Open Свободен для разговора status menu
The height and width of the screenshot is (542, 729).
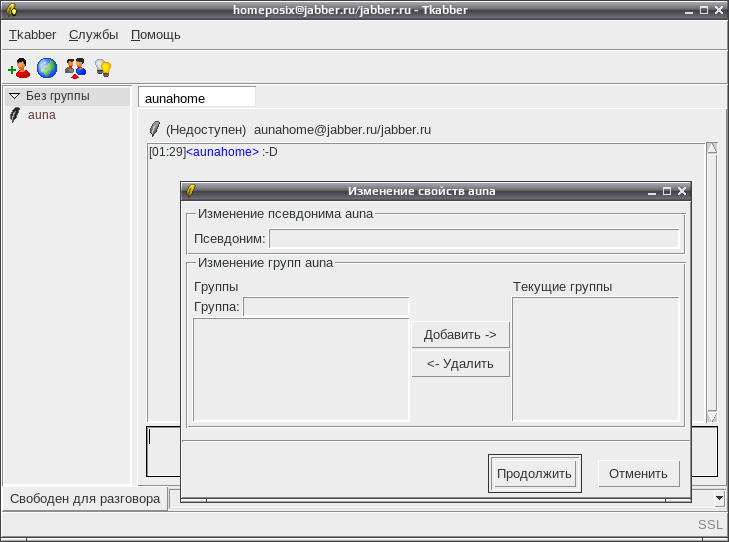[x=85, y=499]
